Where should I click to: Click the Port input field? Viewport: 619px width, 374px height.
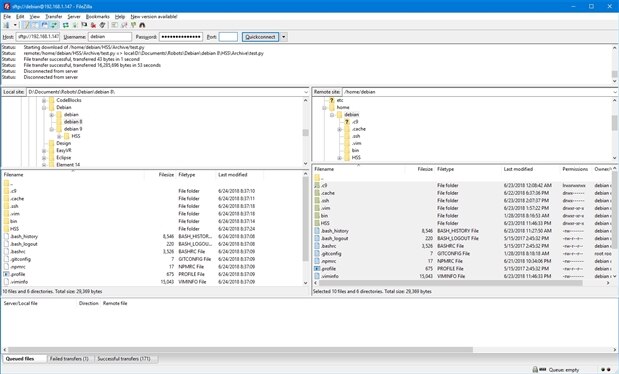click(x=228, y=37)
